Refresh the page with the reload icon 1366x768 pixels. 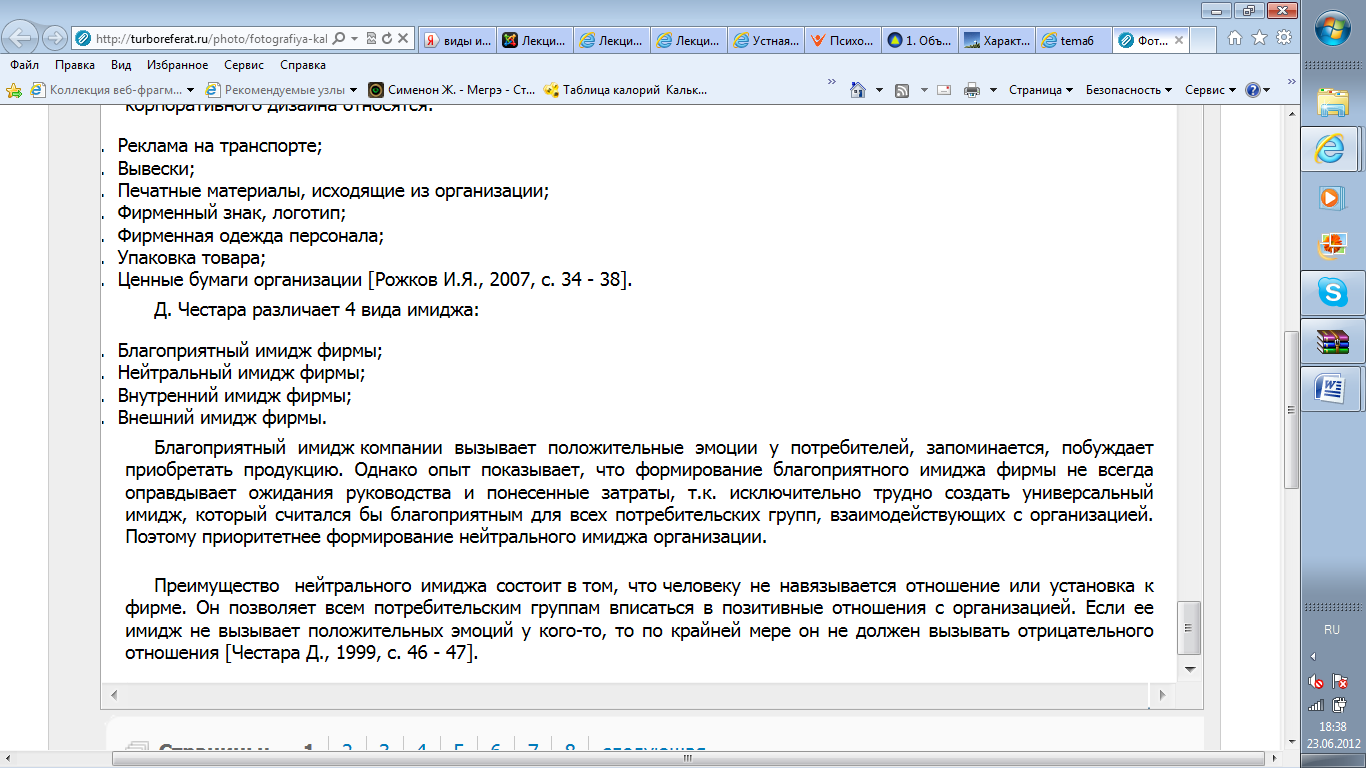coord(387,39)
